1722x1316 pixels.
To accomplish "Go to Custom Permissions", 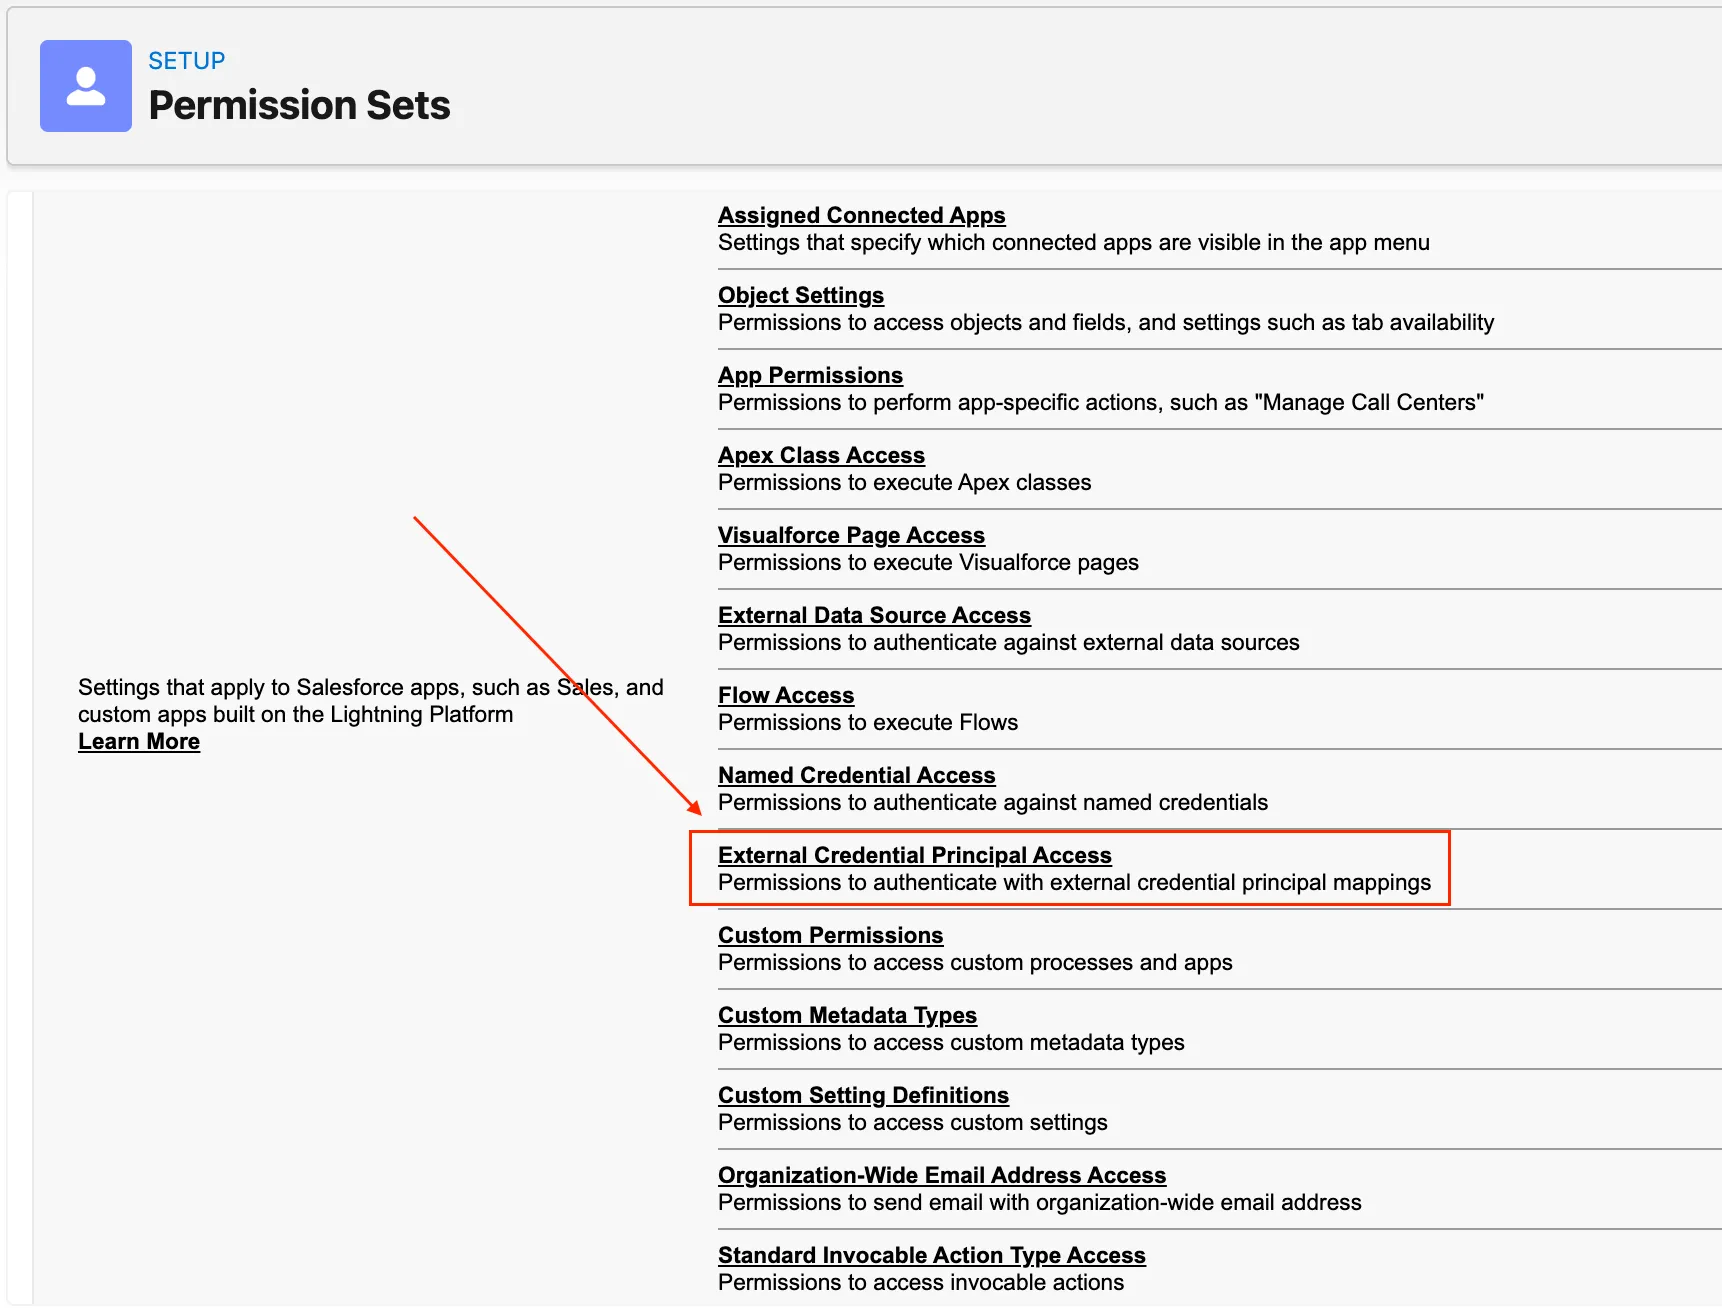I will point(830,936).
